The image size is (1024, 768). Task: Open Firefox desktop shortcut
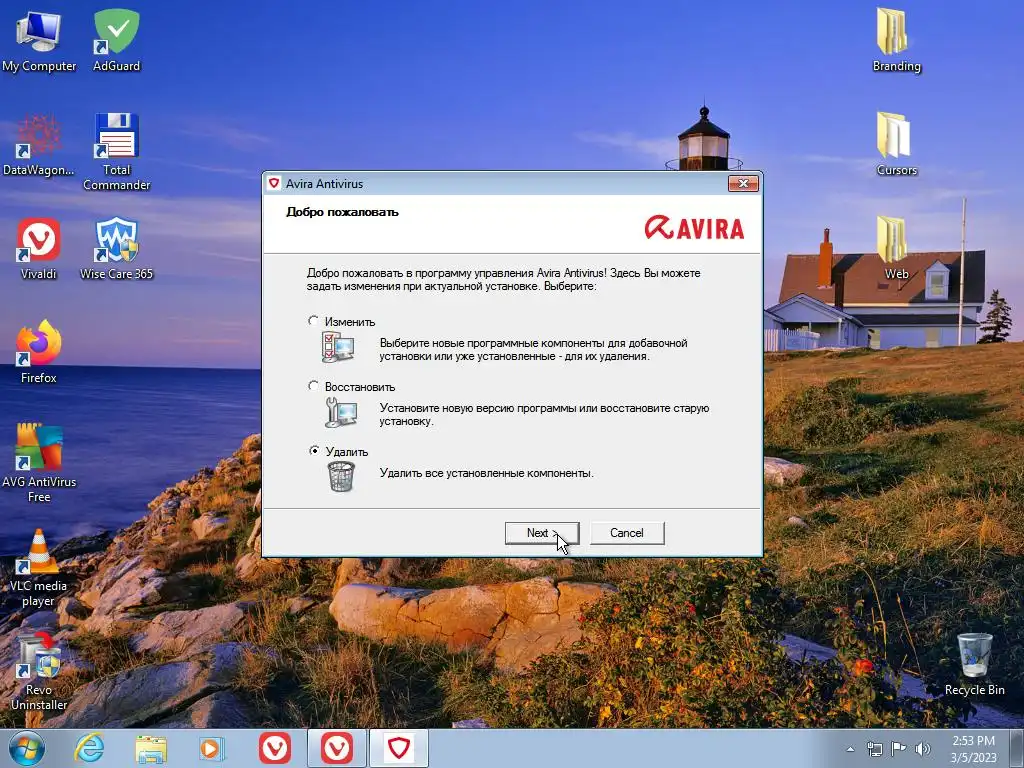click(x=39, y=353)
